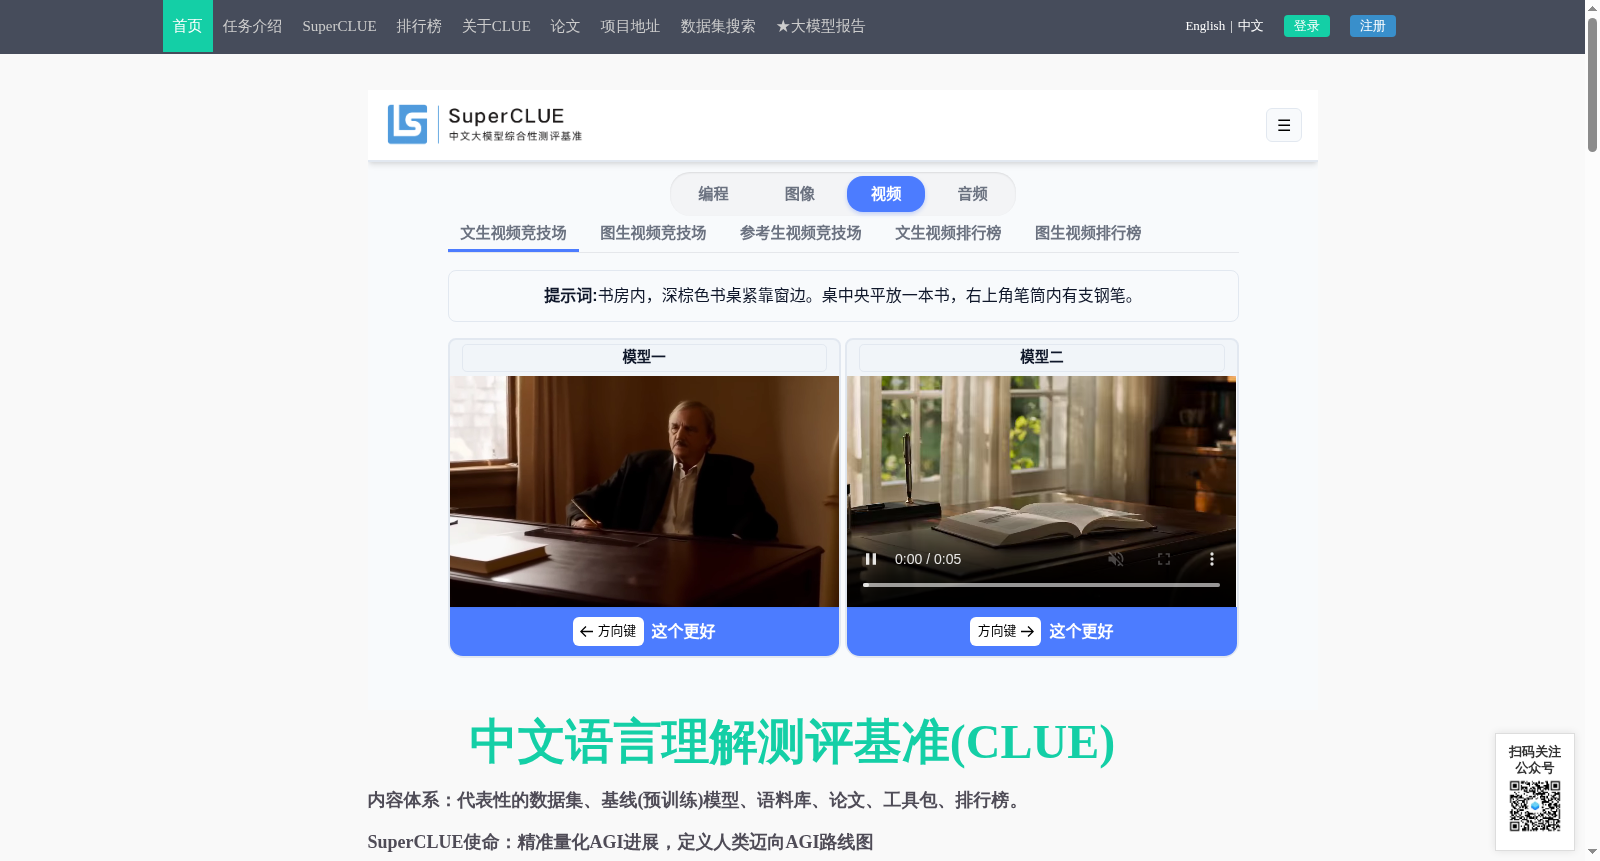Click the 扫码关注公众号 label
The height and width of the screenshot is (861, 1600).
pos(1535,760)
